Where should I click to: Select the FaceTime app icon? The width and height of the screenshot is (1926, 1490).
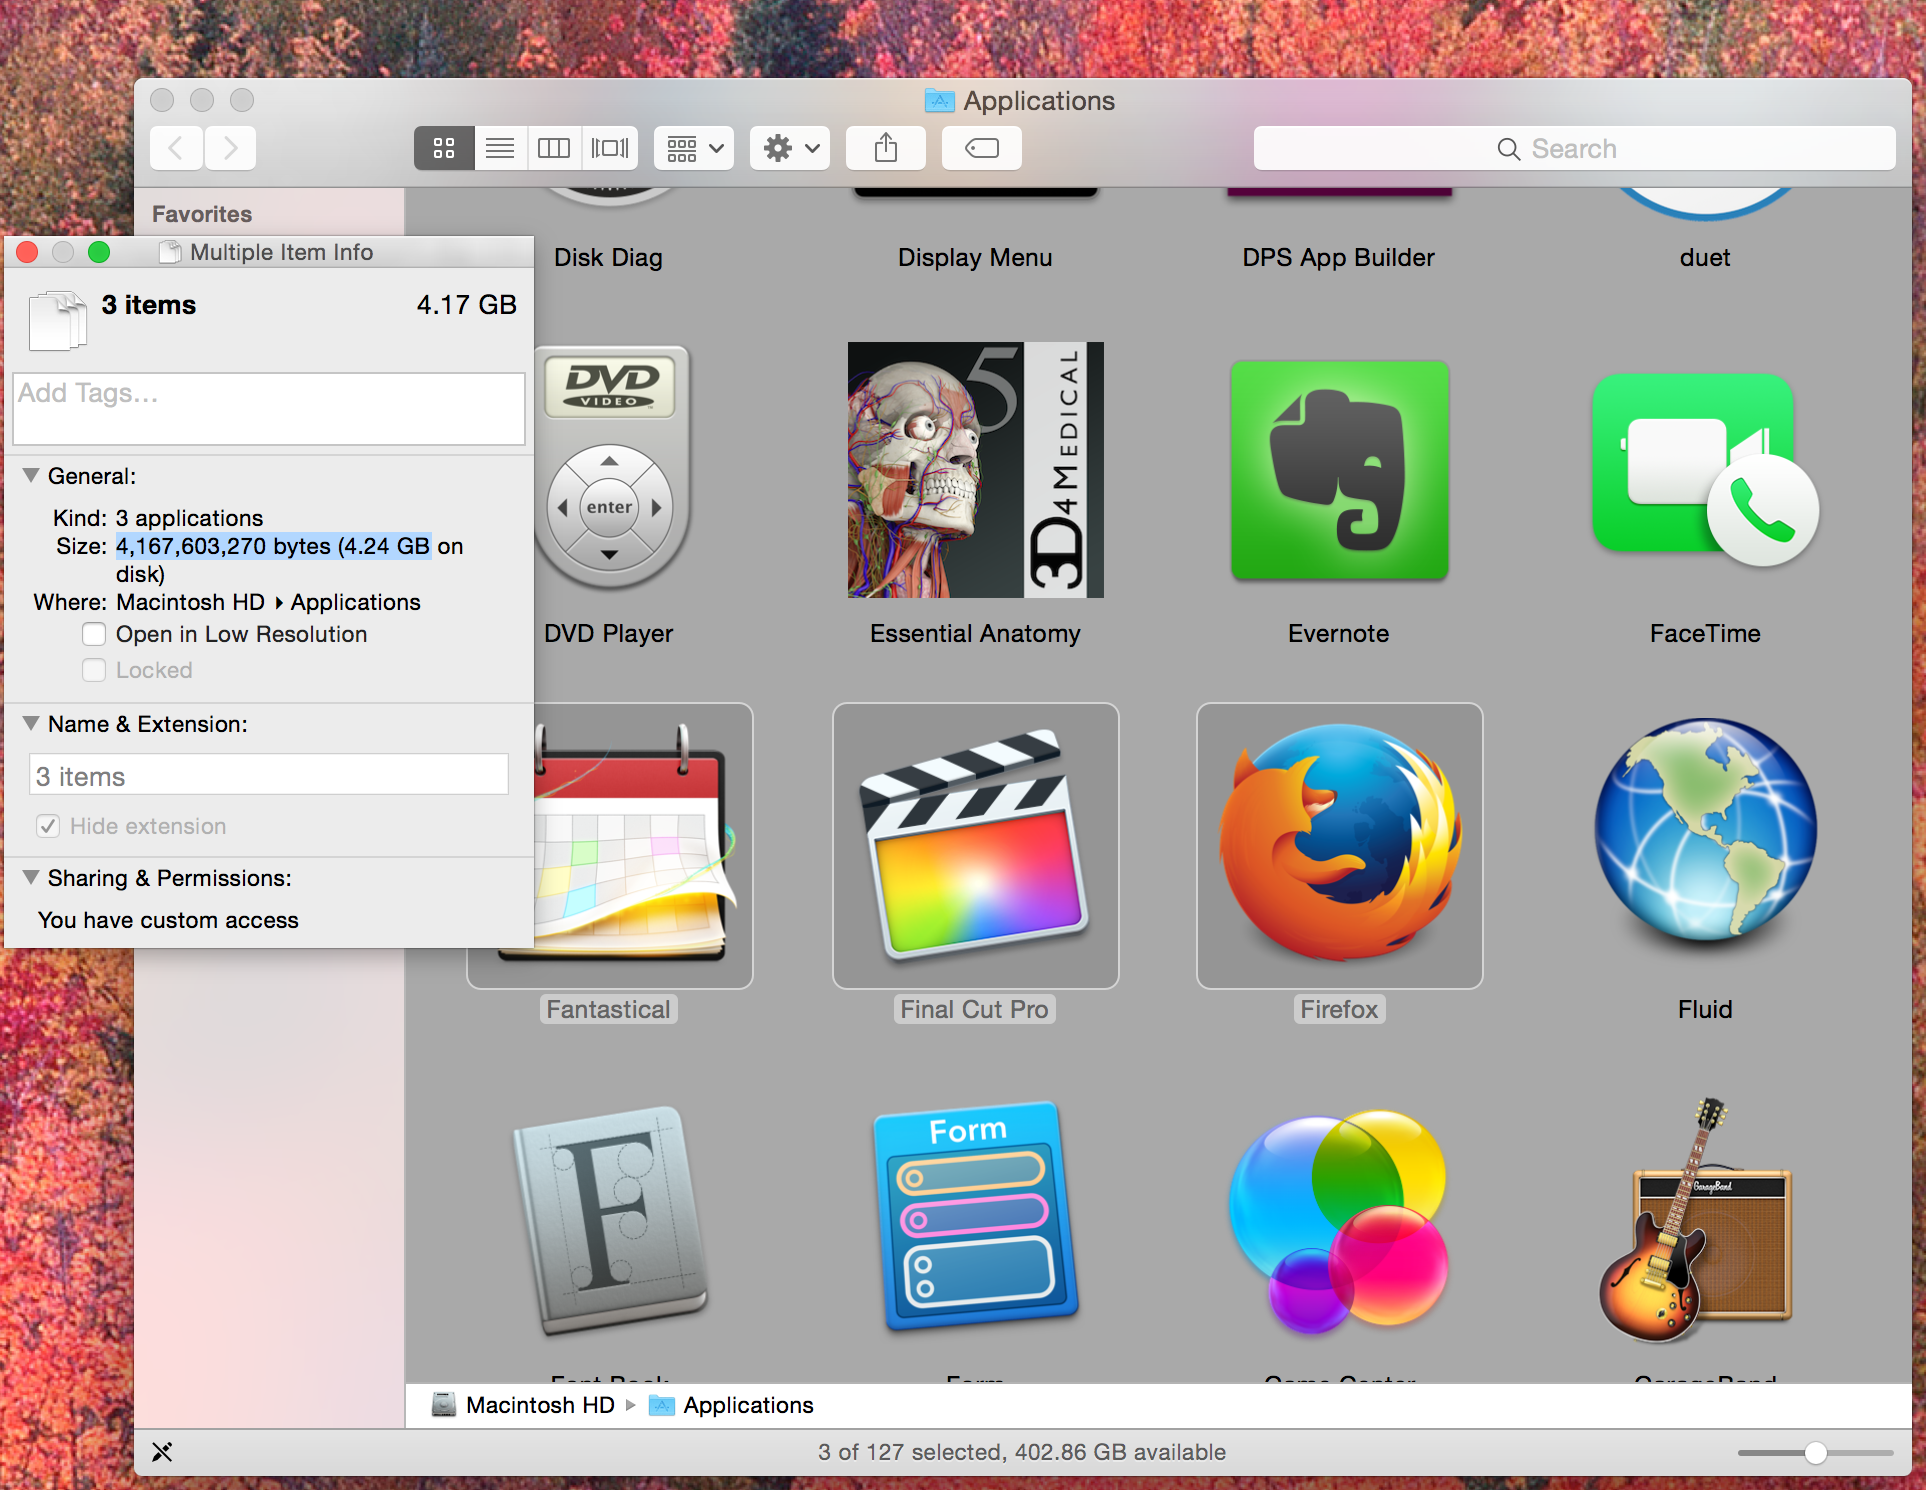pos(1705,470)
